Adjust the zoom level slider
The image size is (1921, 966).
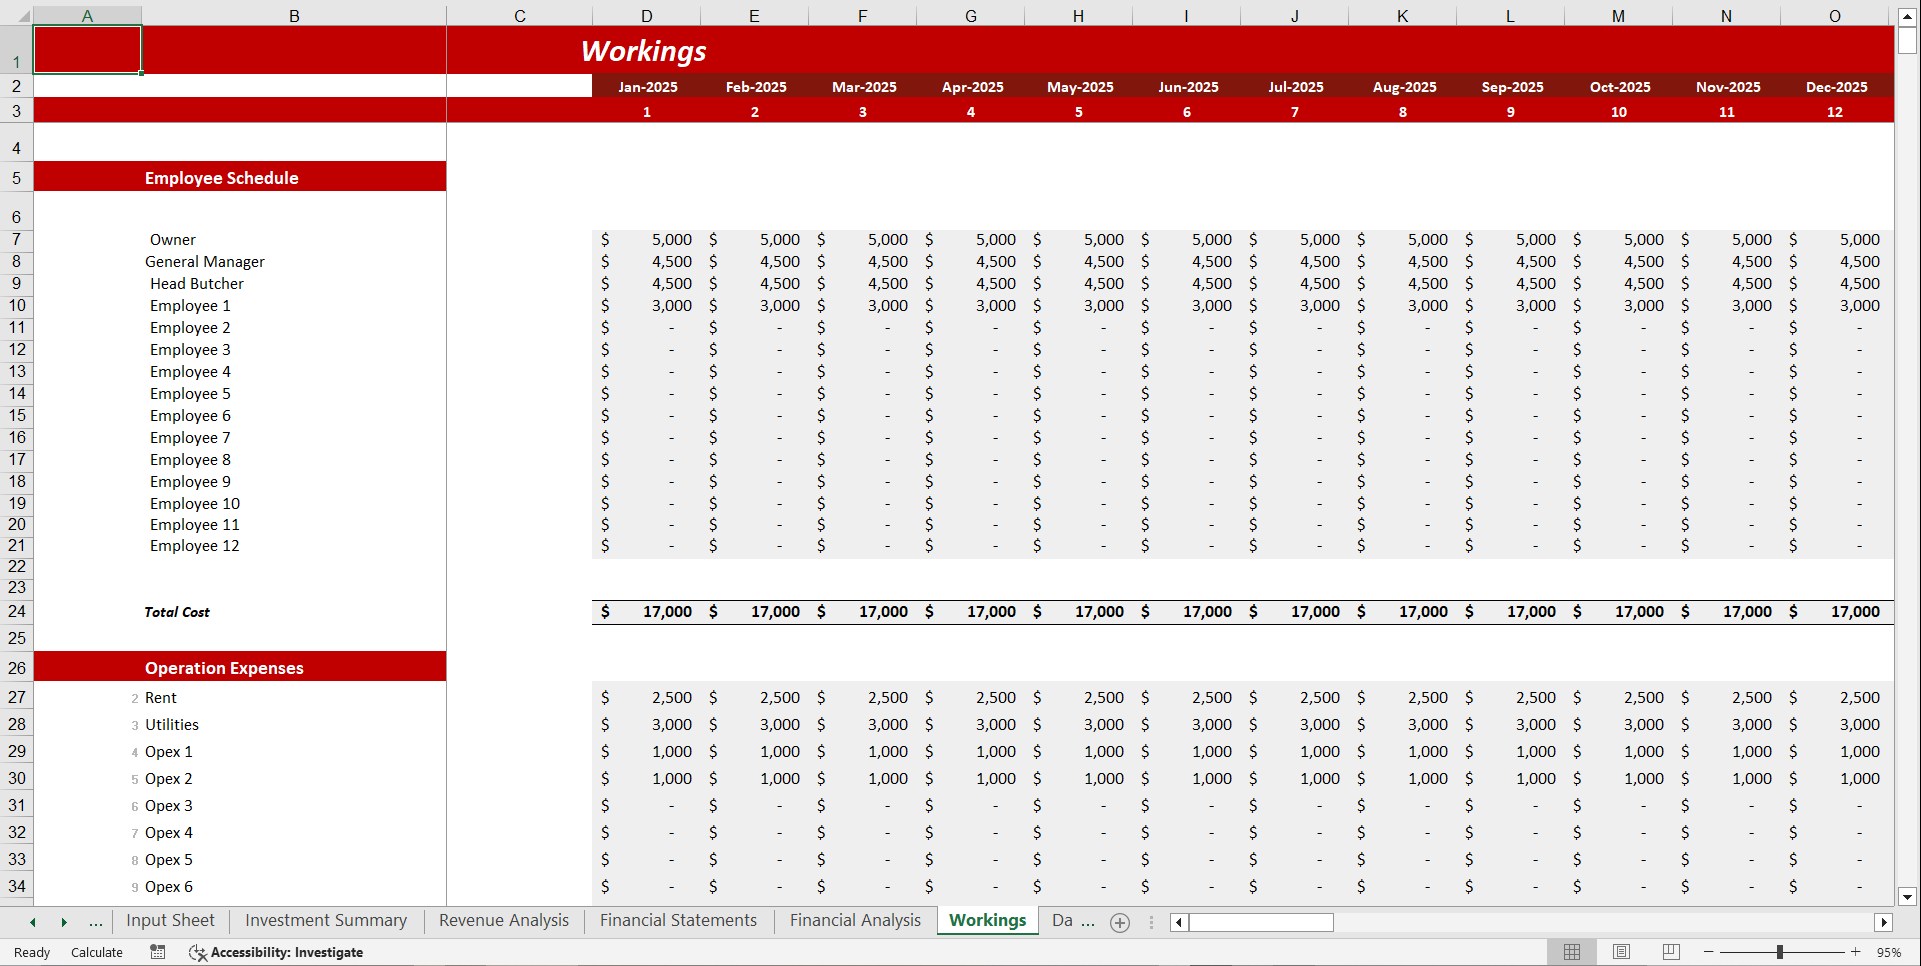pyautogui.click(x=1780, y=952)
